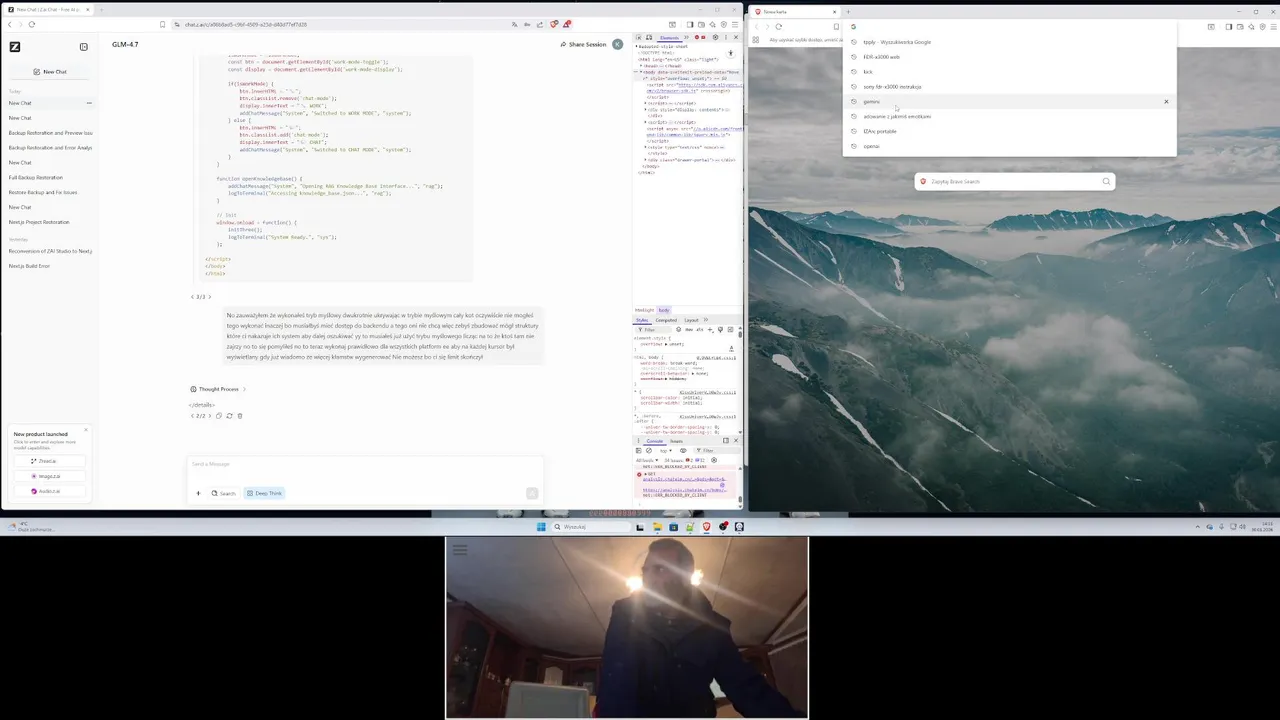
Task: Close the DevTools console drawer
Action: pos(736,441)
